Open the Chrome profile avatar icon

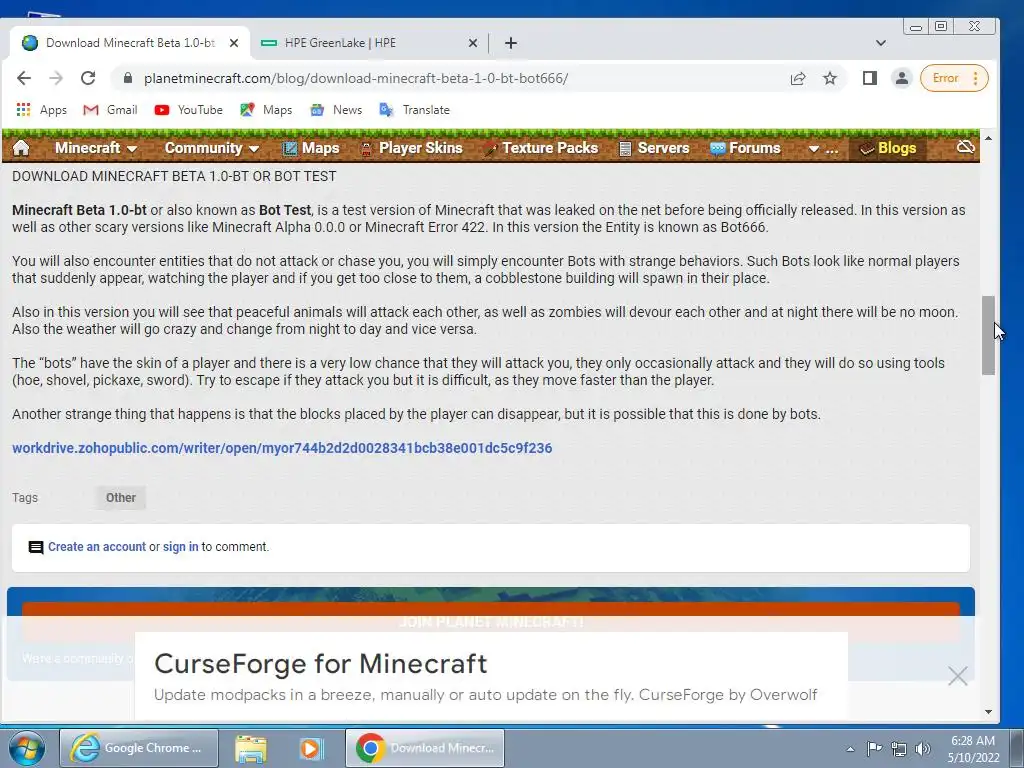pos(902,78)
